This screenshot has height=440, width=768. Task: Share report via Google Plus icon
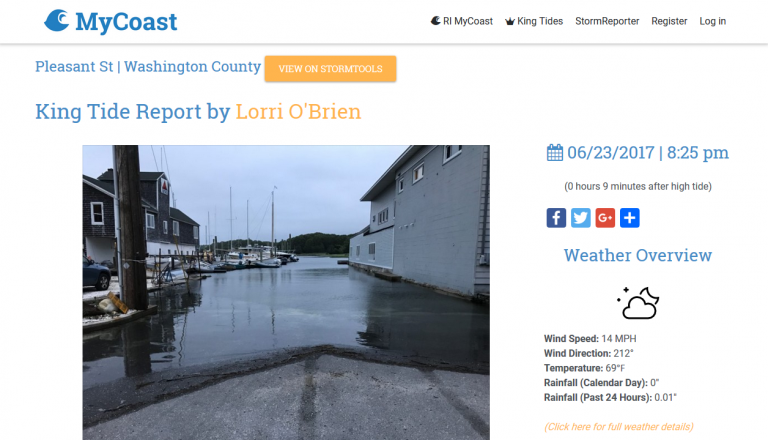(605, 218)
